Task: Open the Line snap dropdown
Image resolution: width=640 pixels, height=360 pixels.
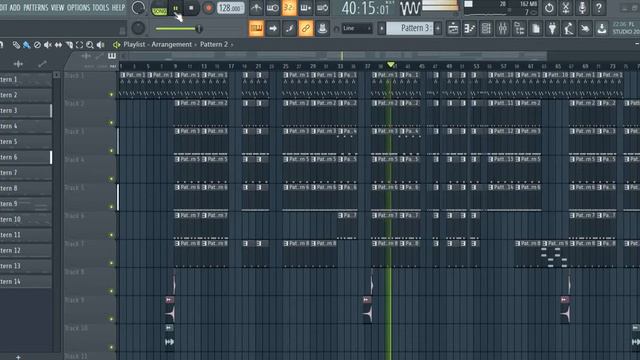Action: [357, 28]
